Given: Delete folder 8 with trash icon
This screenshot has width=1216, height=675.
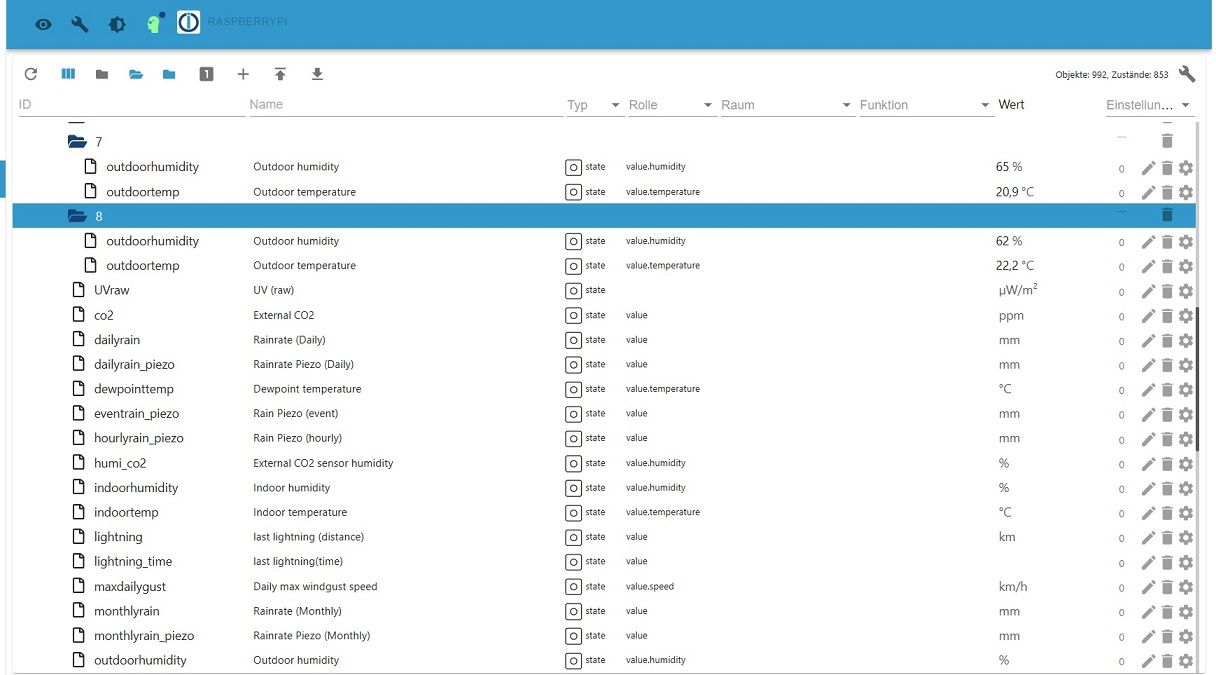Looking at the screenshot, I should point(1167,215).
